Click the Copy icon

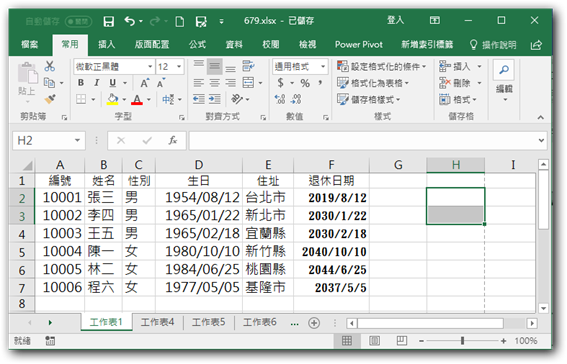click(x=50, y=83)
